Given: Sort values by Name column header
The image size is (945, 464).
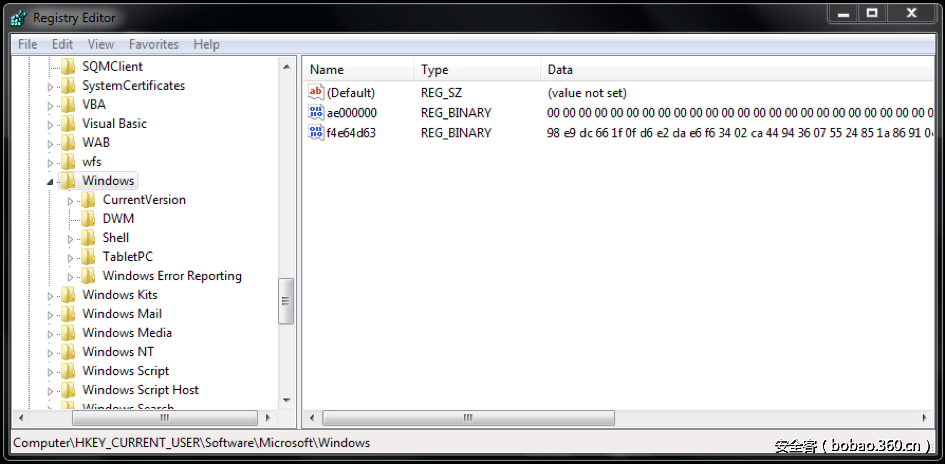Looking at the screenshot, I should click(x=358, y=70).
